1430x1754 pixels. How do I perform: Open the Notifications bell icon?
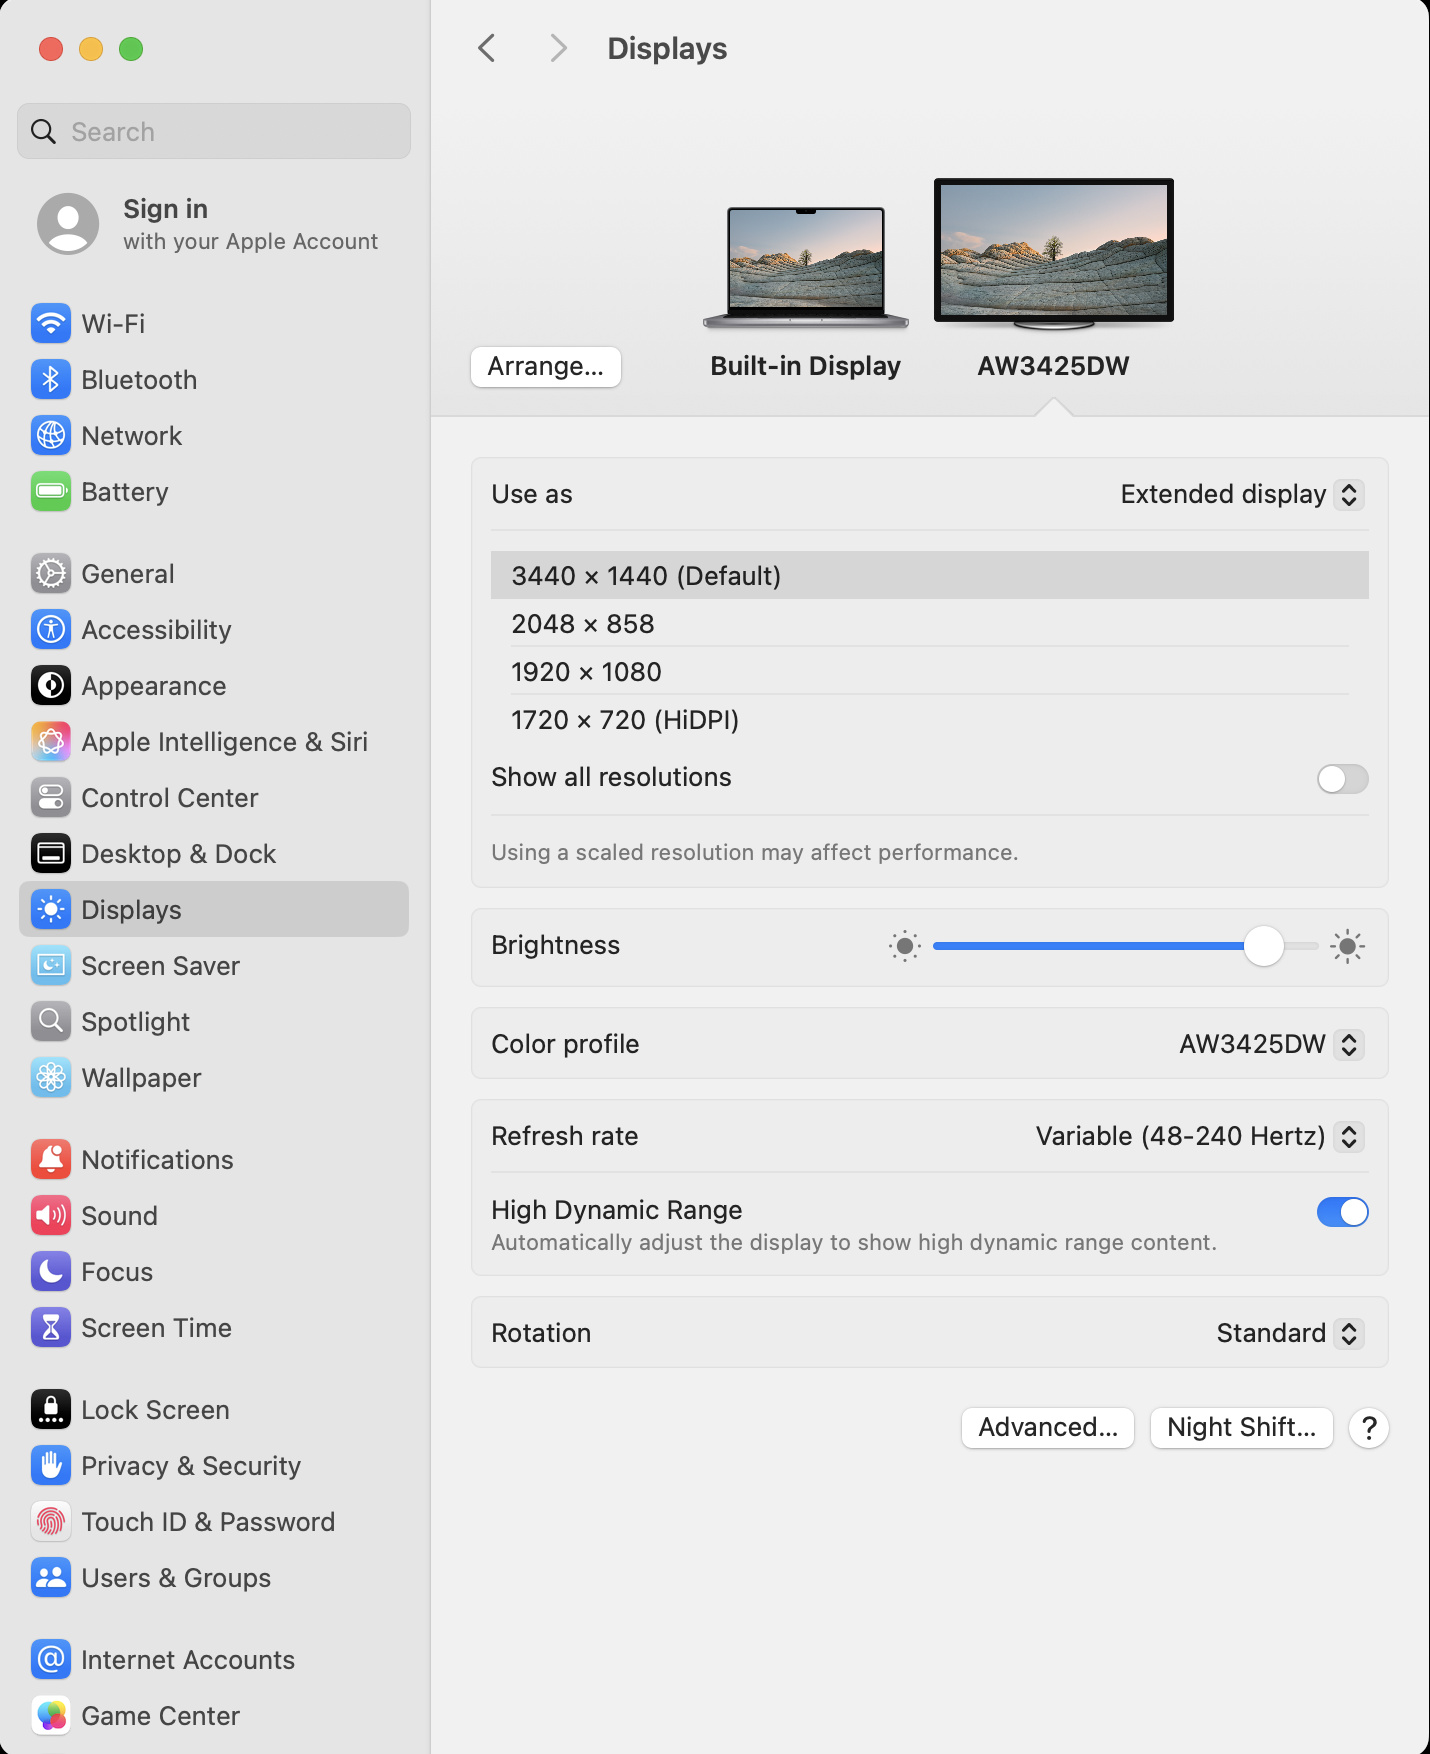pyautogui.click(x=51, y=1159)
